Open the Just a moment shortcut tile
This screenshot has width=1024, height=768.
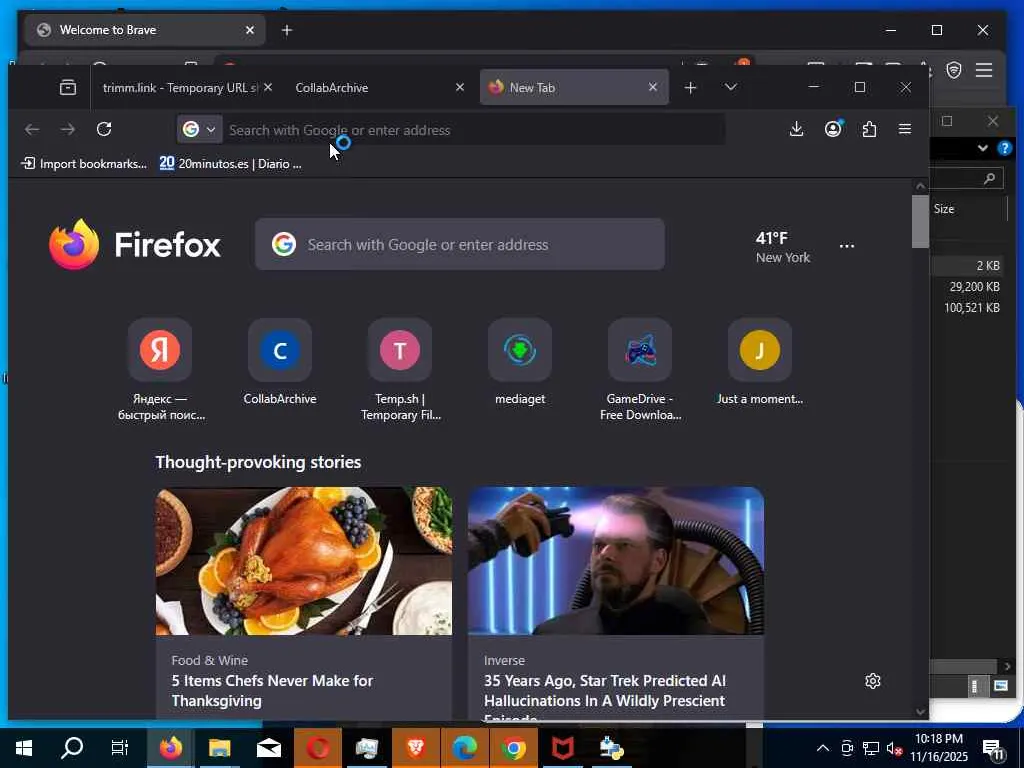760,362
